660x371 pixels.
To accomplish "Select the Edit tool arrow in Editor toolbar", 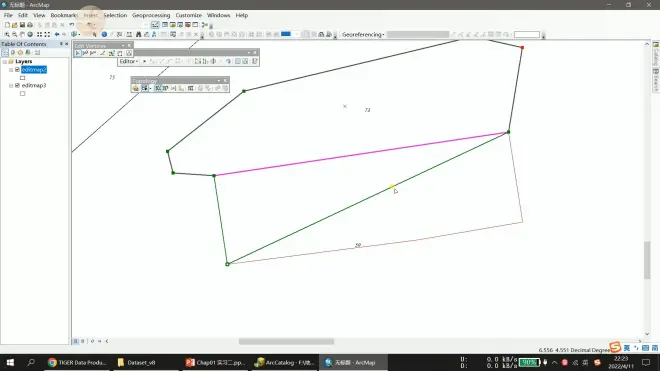I will coord(144,61).
